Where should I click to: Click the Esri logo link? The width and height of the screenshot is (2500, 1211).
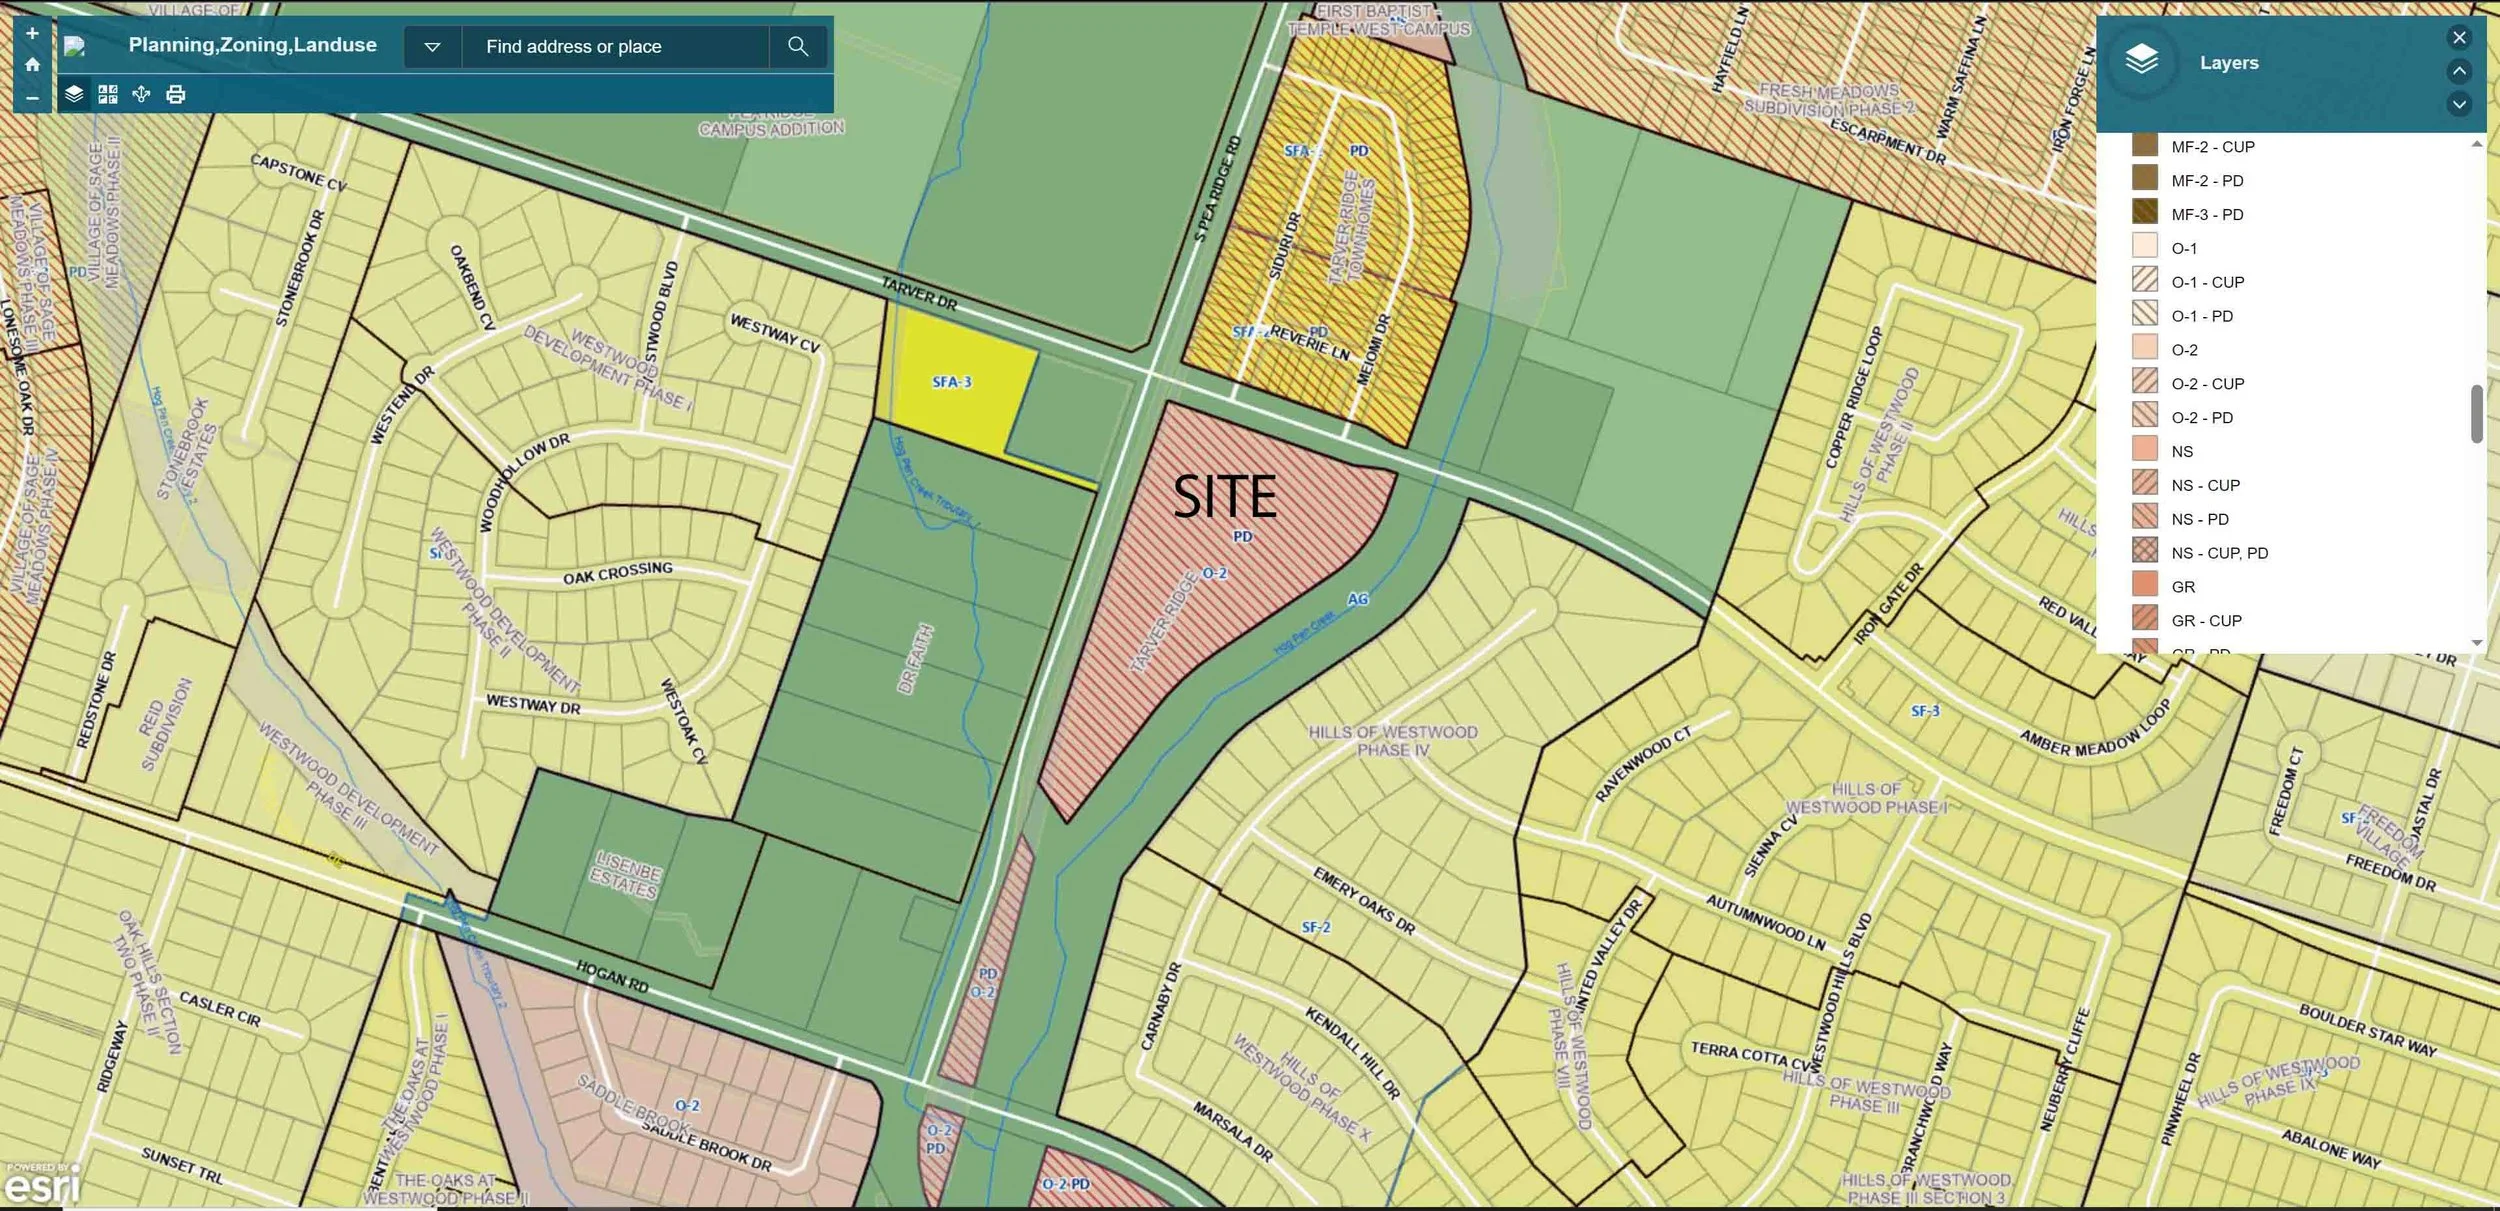41,1183
